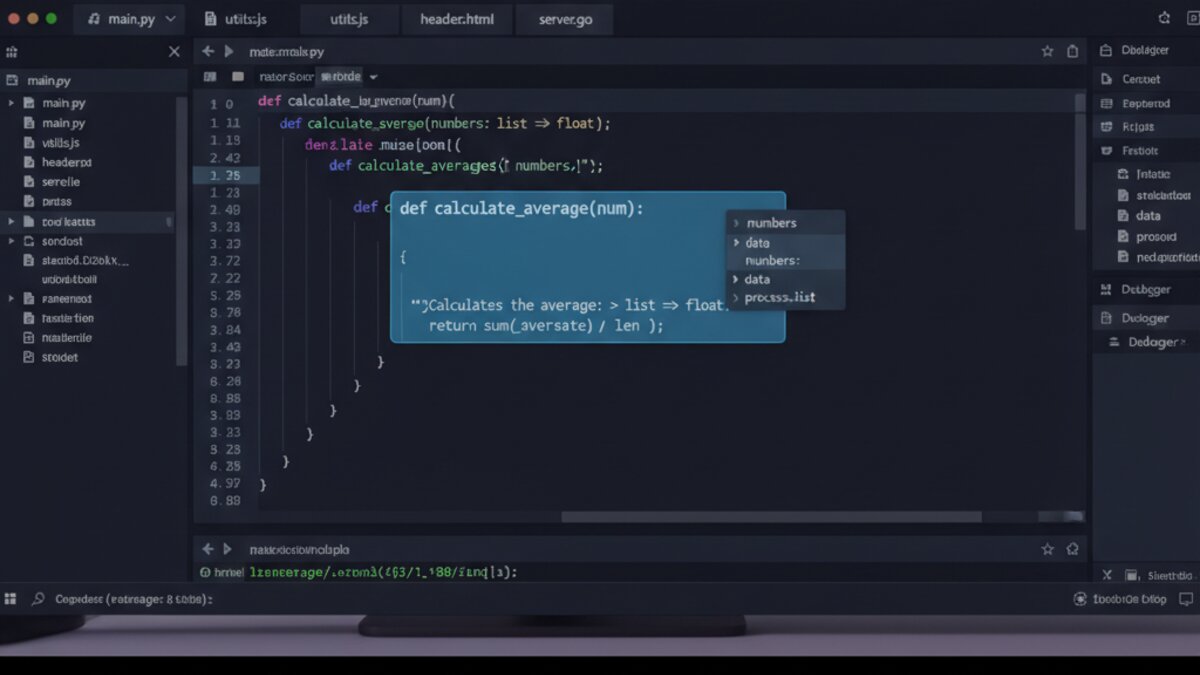Screen dimensions: 1200x675
Task: Click the gear icon at window top right
Action: (x=1163, y=18)
